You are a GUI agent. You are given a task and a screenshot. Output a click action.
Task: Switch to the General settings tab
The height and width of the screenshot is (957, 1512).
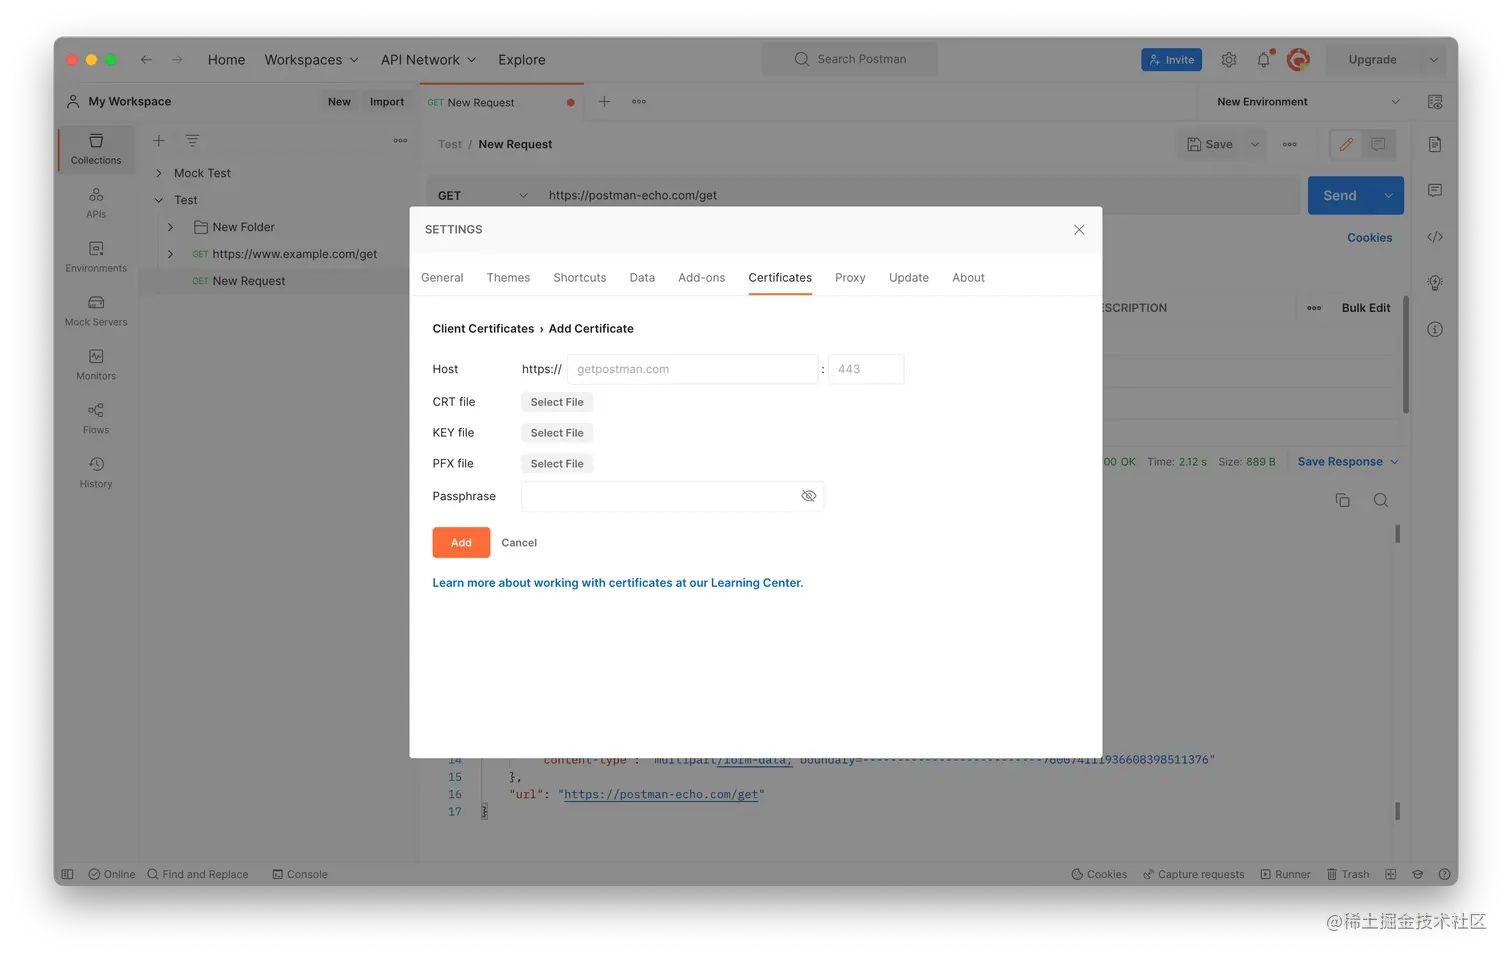(442, 278)
